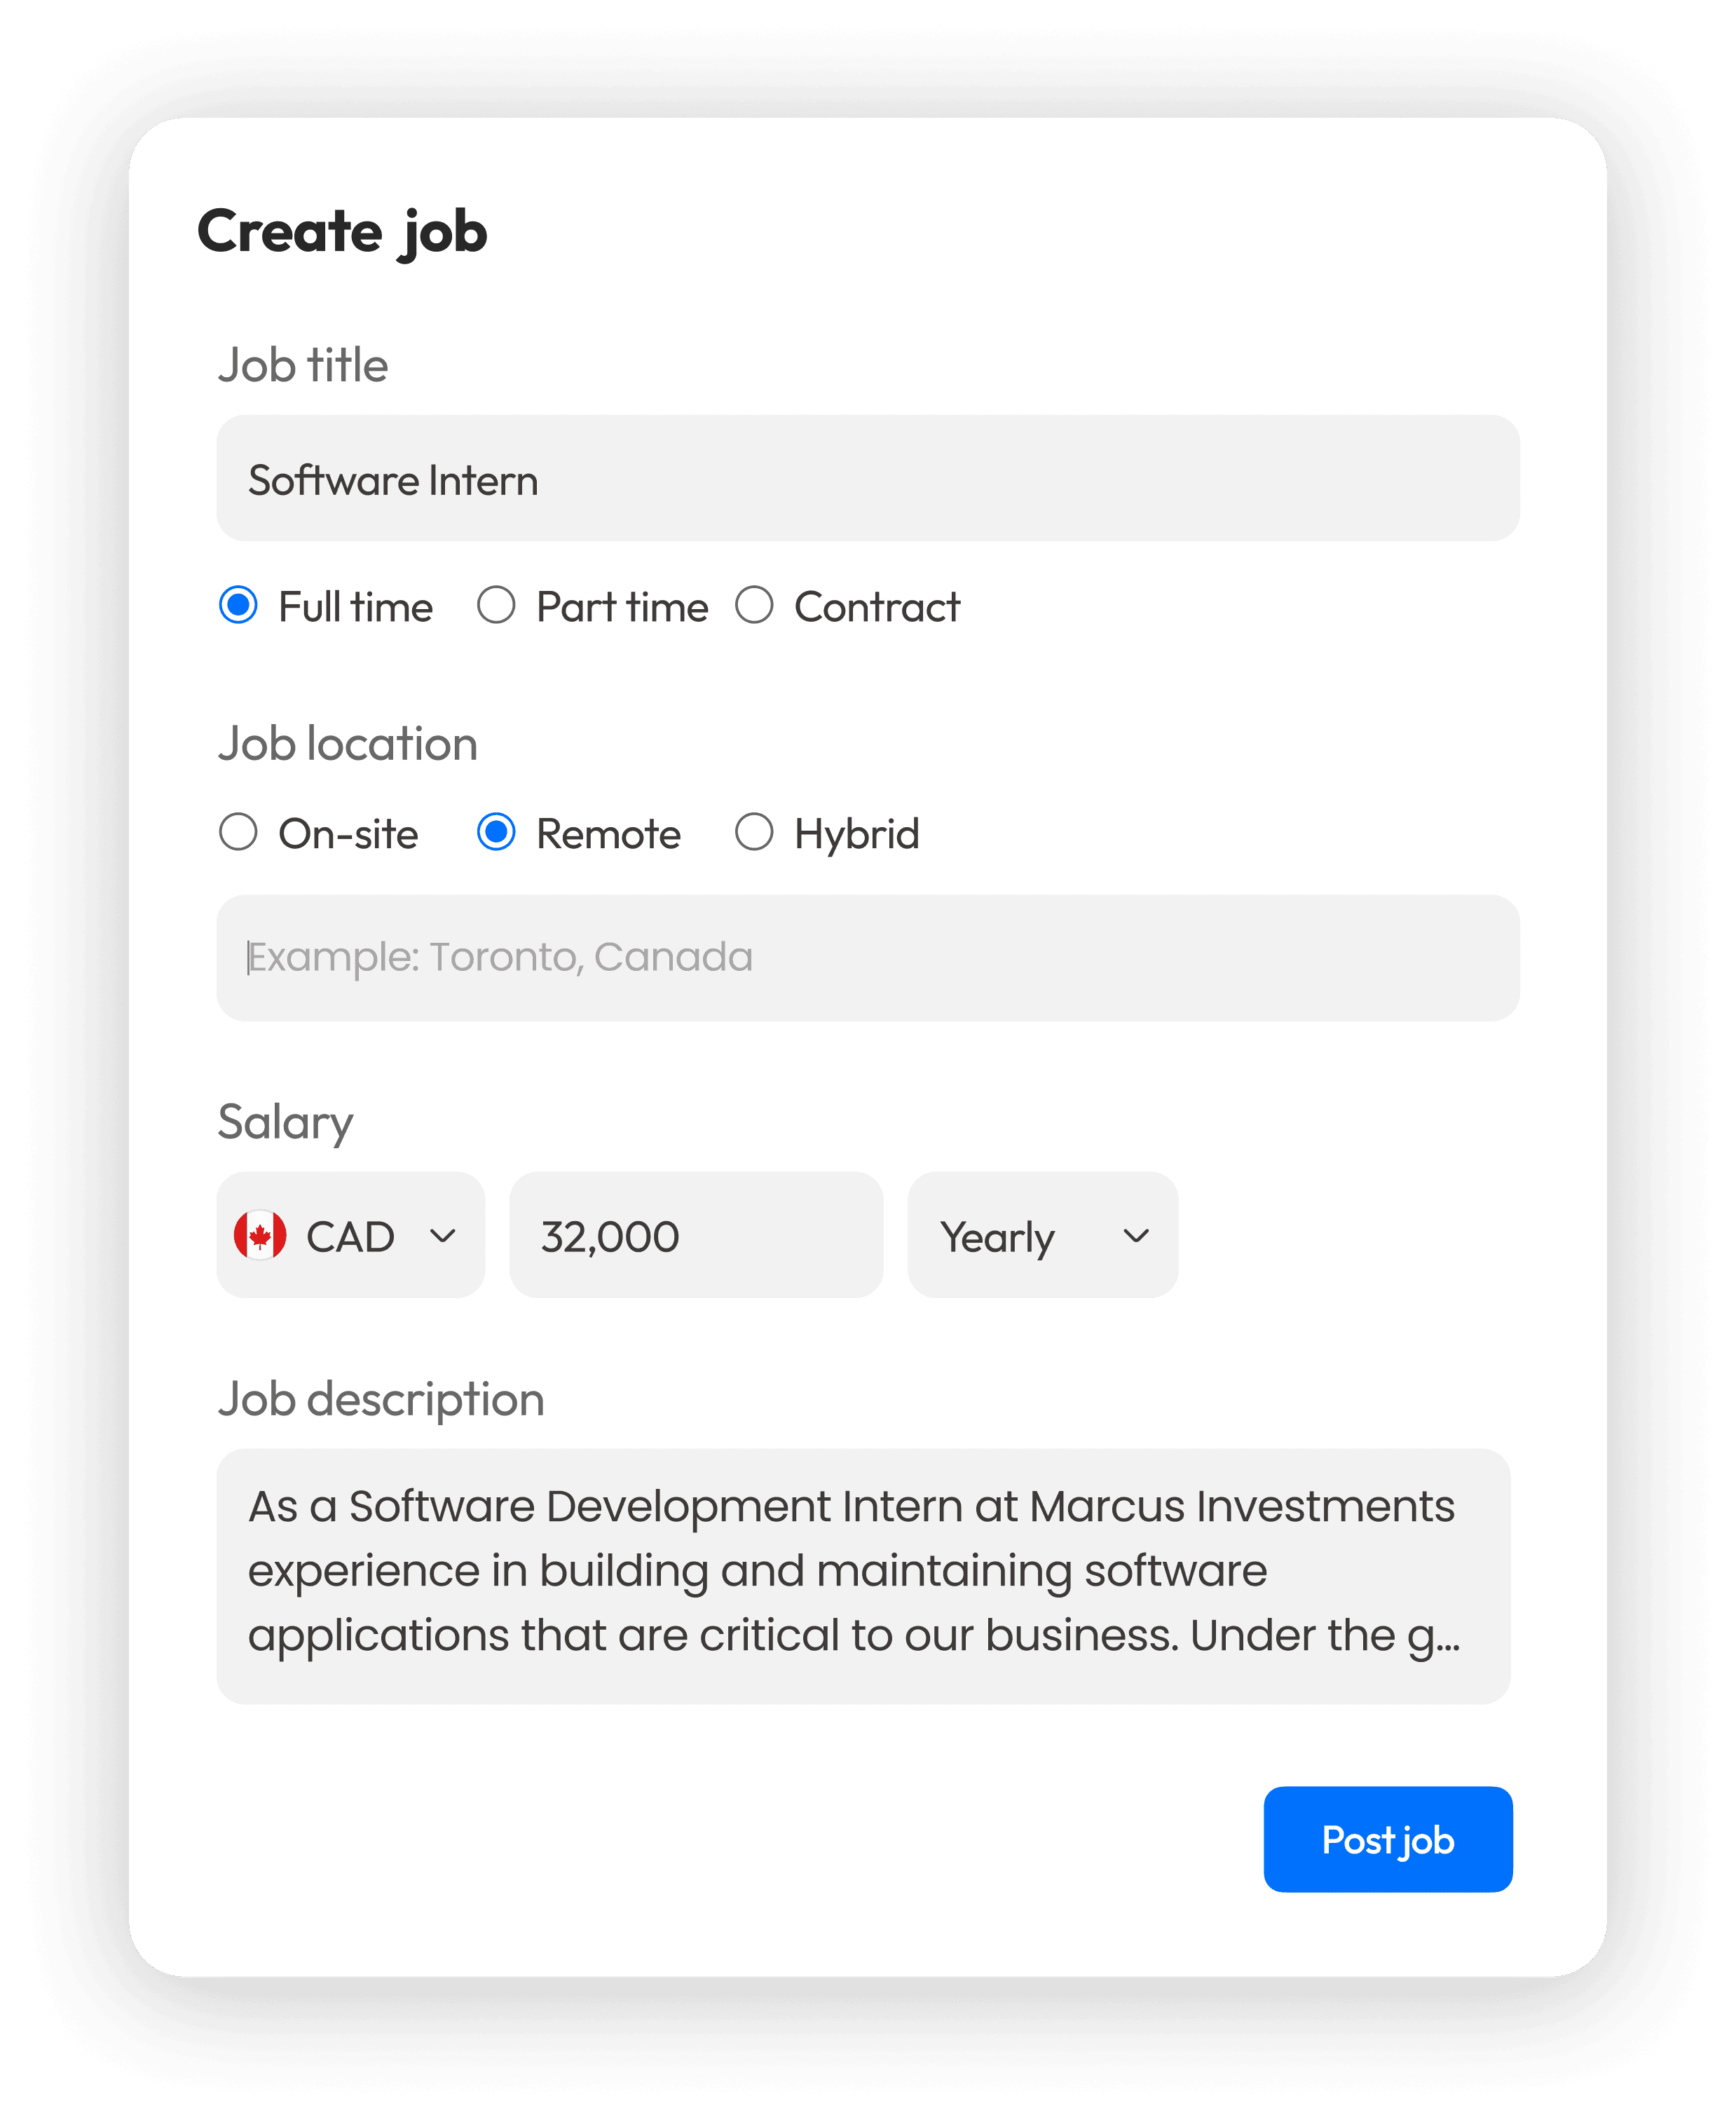Click the Hybrid label text

coord(856,835)
